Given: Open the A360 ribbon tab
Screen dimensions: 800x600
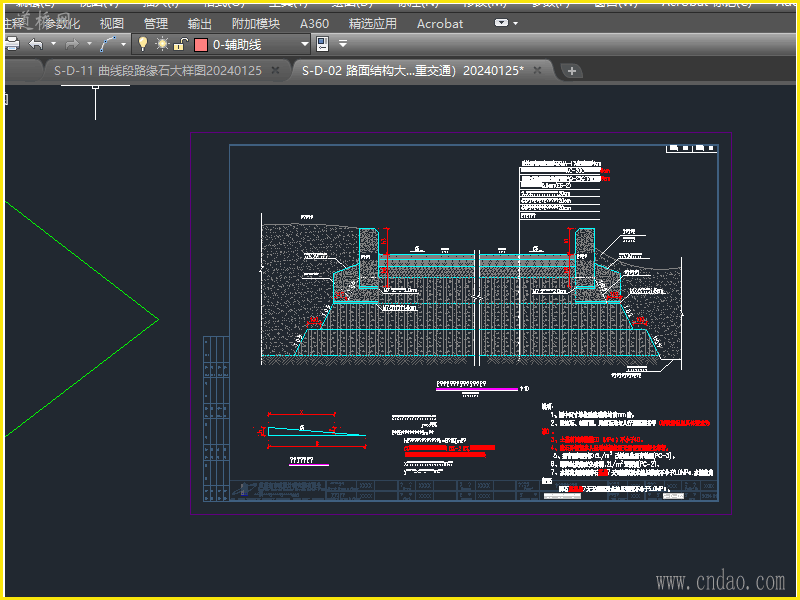Looking at the screenshot, I should (x=314, y=23).
